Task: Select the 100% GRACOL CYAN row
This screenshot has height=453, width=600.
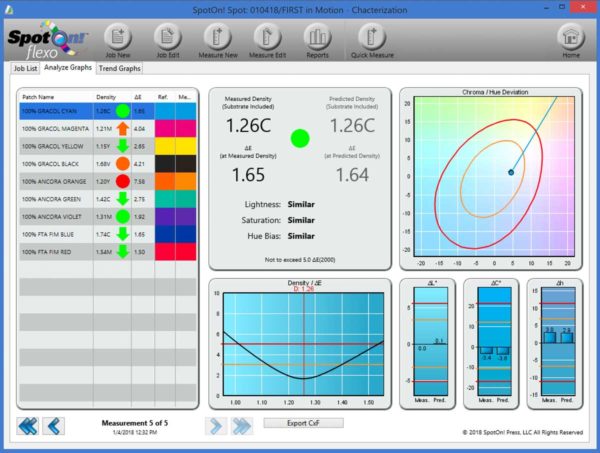Action: [x=108, y=111]
